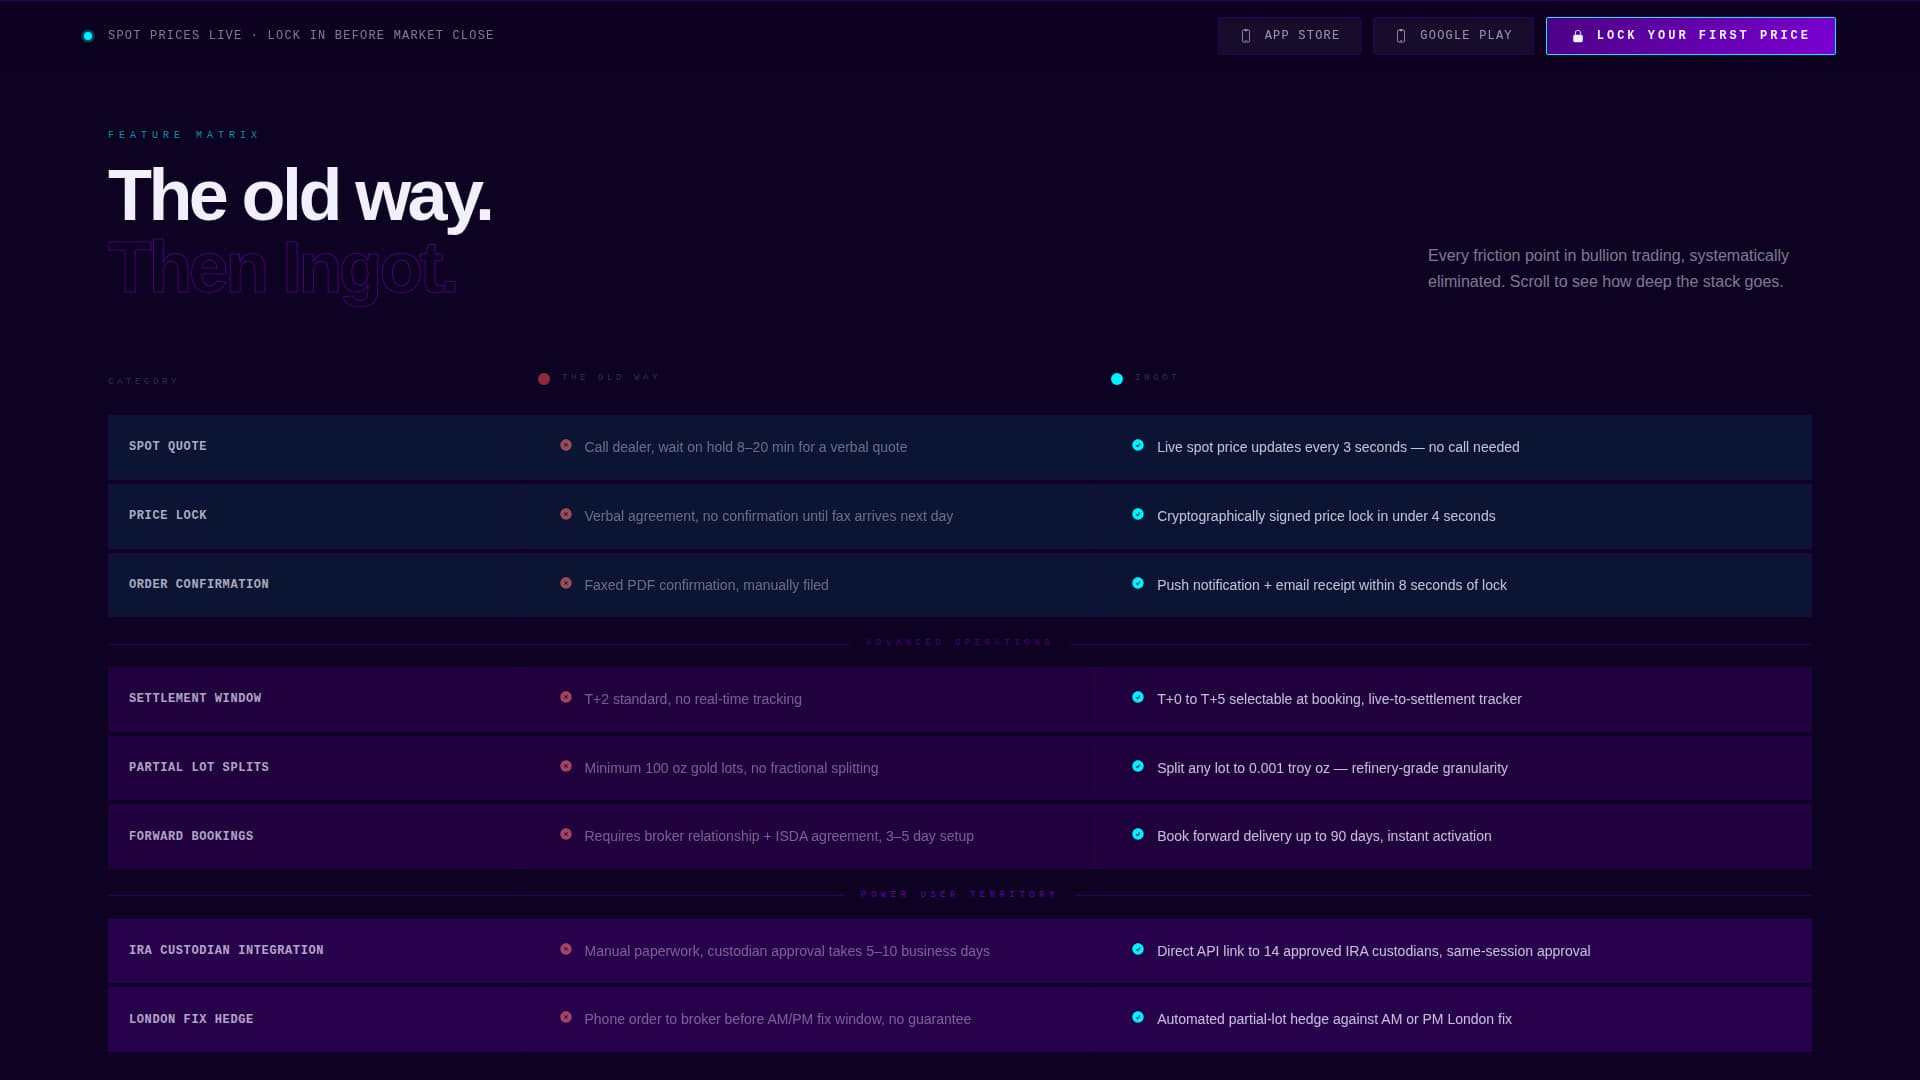The image size is (1920, 1080).
Task: Click red cross icon in Partial Lot Splits row
Action: [566, 766]
